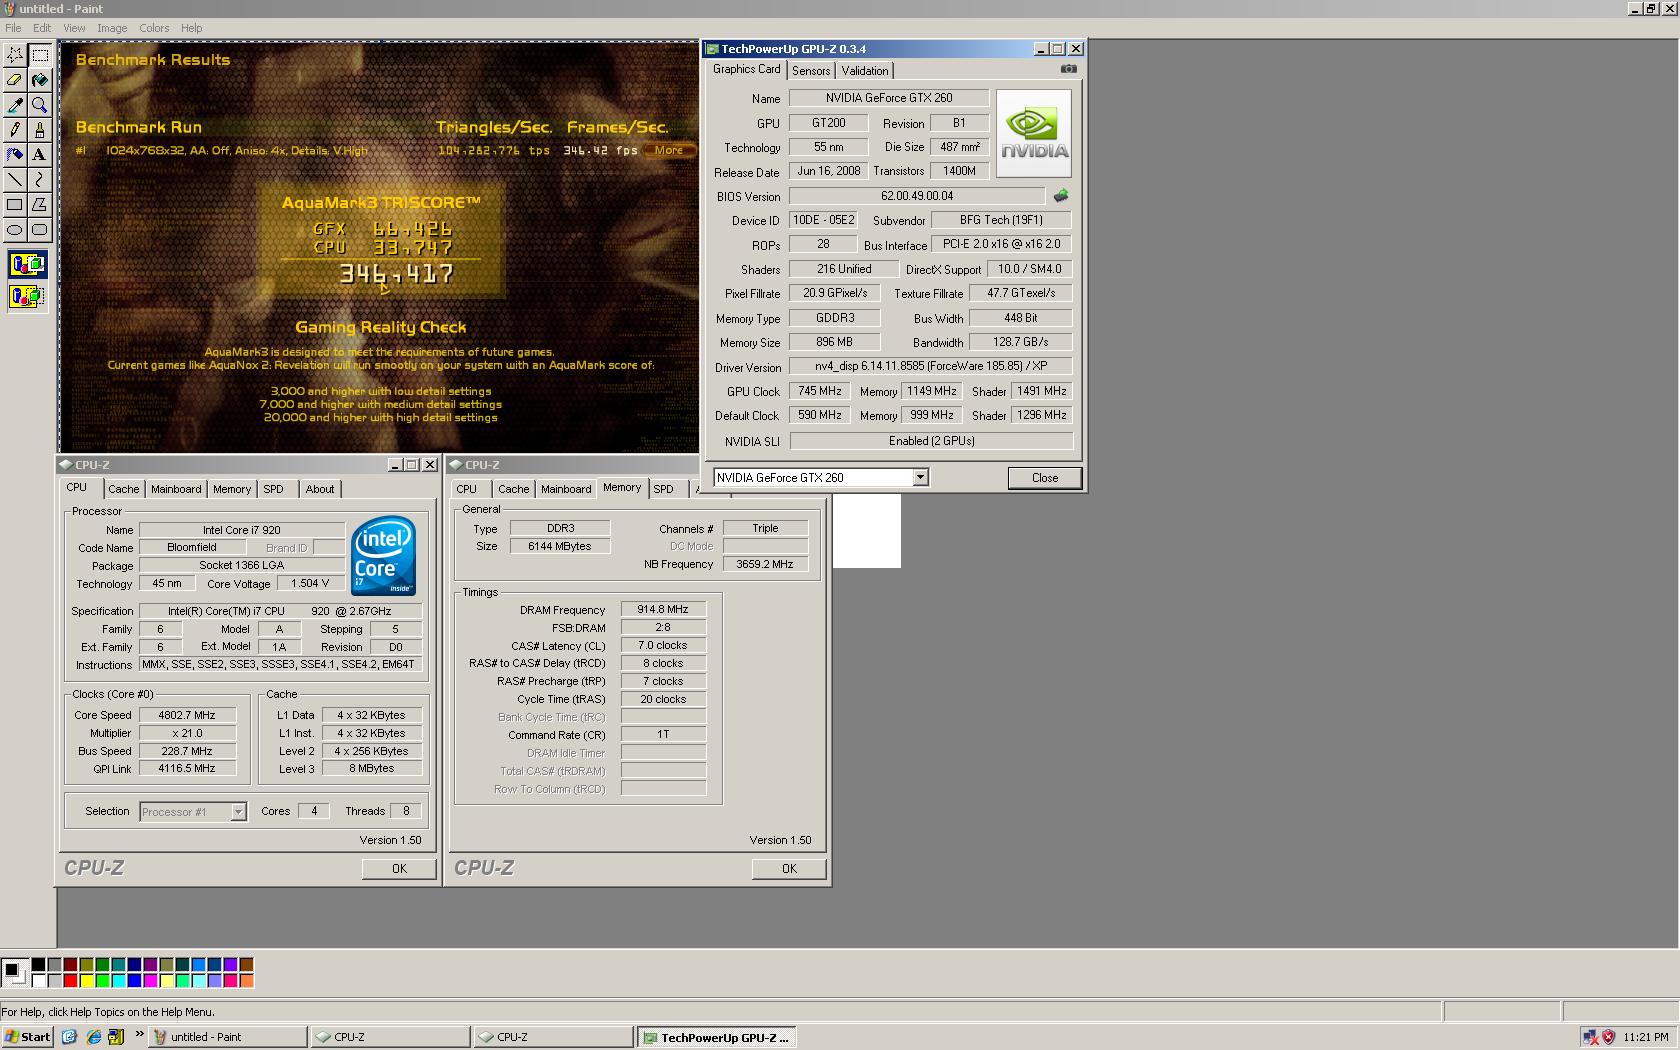Viewport: 1680px width, 1050px height.
Task: Choose the Curve tool
Action: [40, 179]
